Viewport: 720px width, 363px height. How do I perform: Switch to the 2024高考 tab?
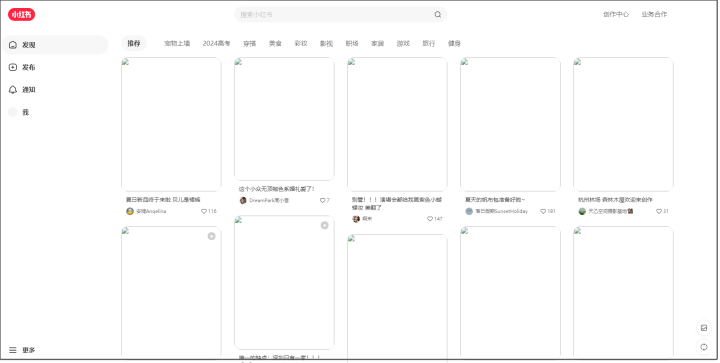tap(216, 44)
